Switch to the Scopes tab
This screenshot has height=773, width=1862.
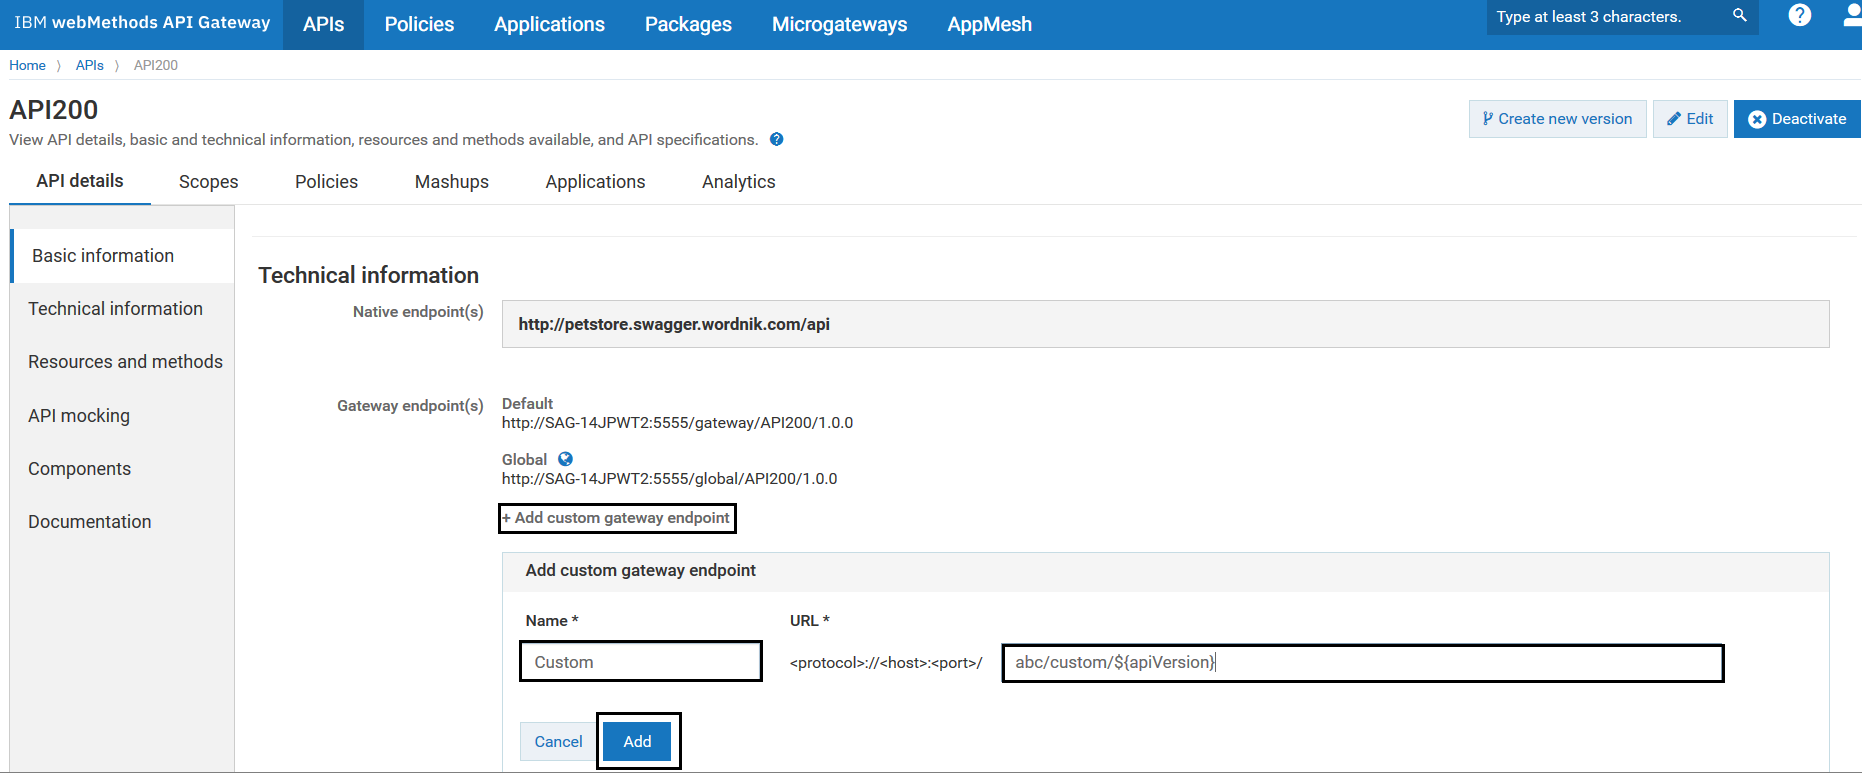coord(208,182)
